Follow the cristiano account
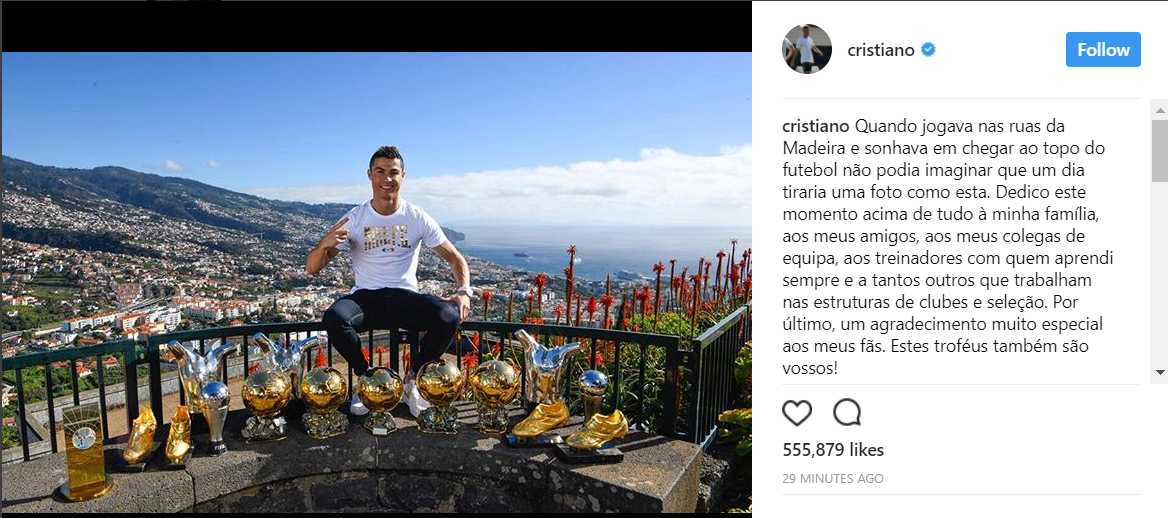 (1103, 50)
